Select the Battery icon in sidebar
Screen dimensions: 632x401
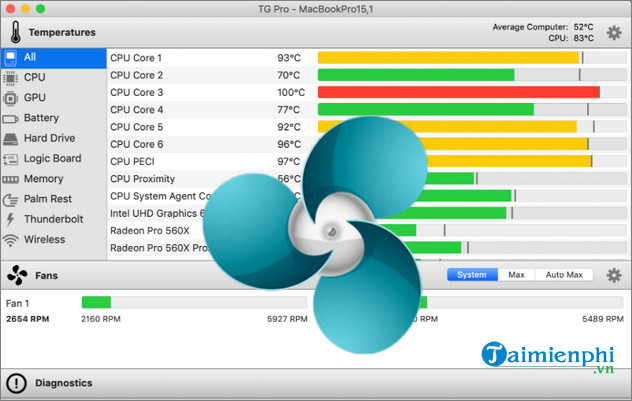coord(11,118)
